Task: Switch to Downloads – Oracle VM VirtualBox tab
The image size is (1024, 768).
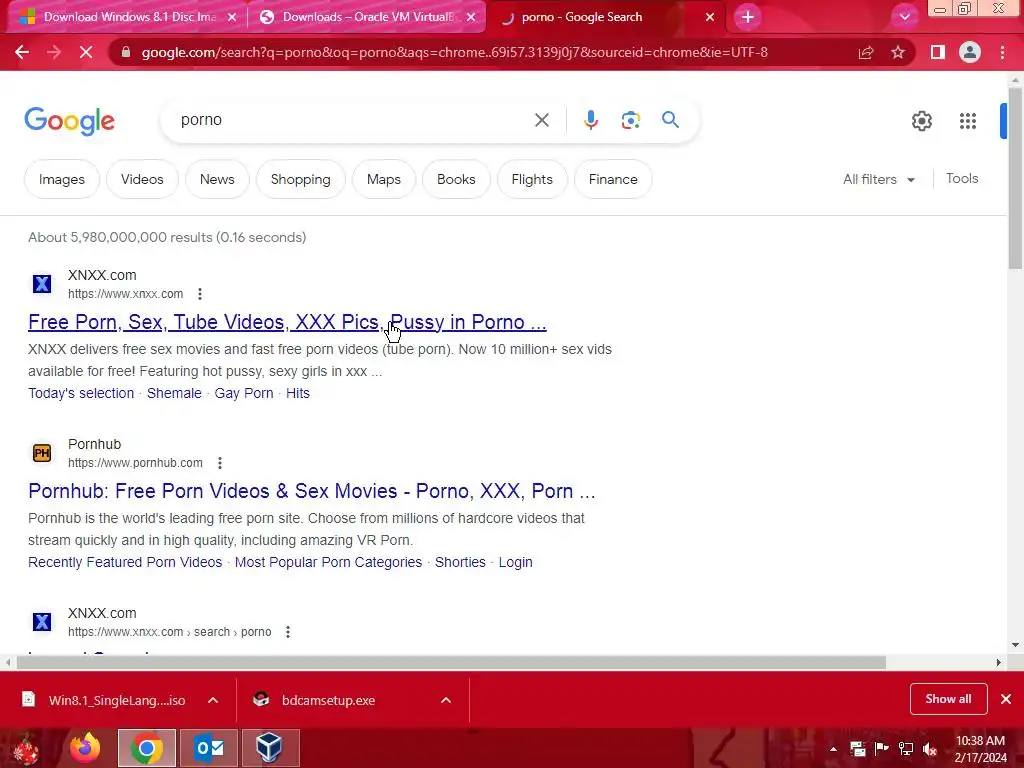Action: click(358, 17)
